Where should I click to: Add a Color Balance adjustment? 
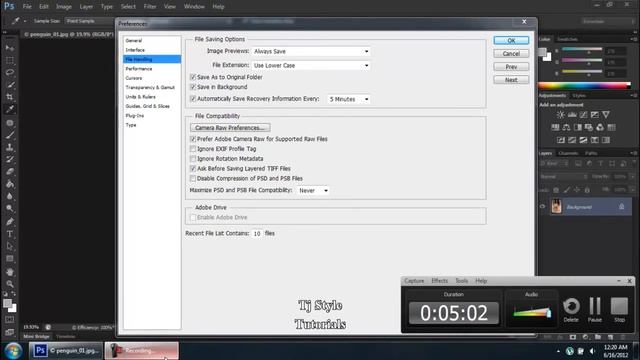(567, 127)
